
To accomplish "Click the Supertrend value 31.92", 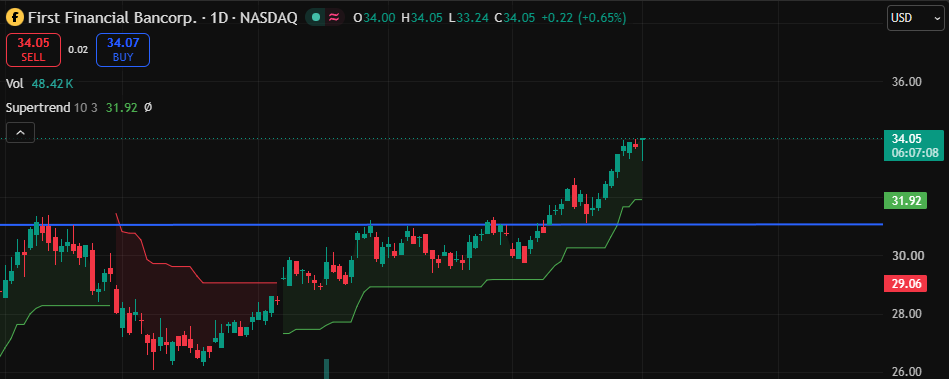I will coord(122,108).
